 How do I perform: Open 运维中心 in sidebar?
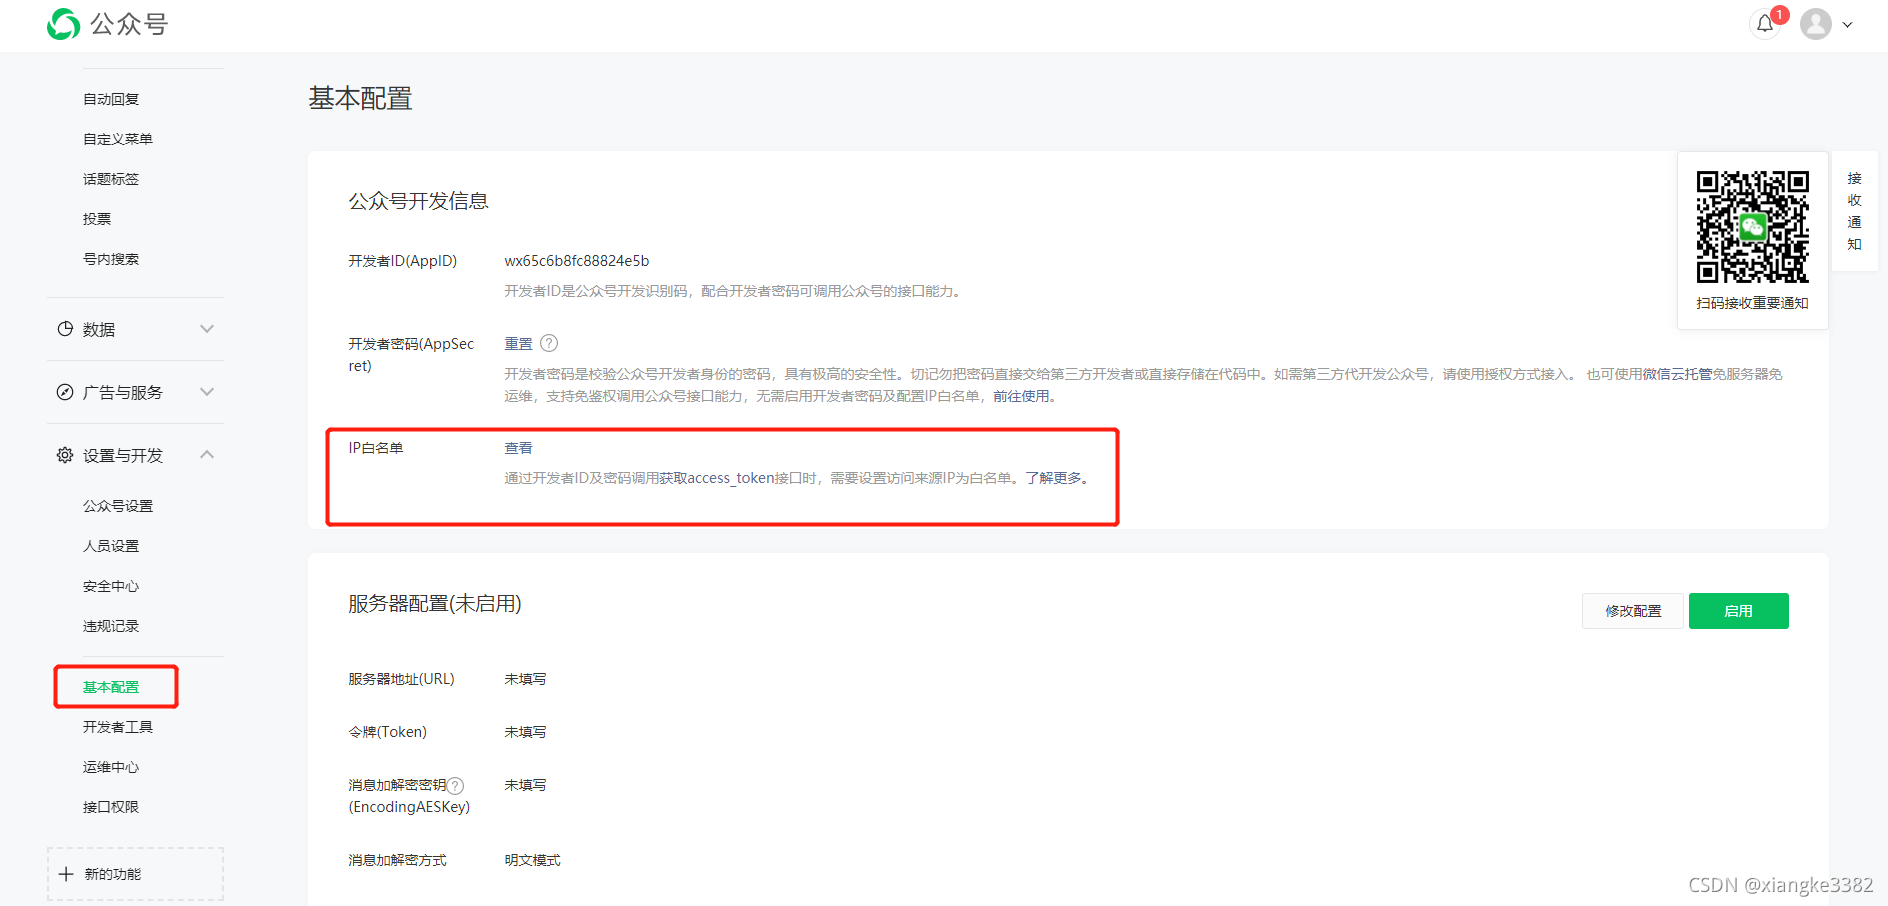pyautogui.click(x=111, y=767)
